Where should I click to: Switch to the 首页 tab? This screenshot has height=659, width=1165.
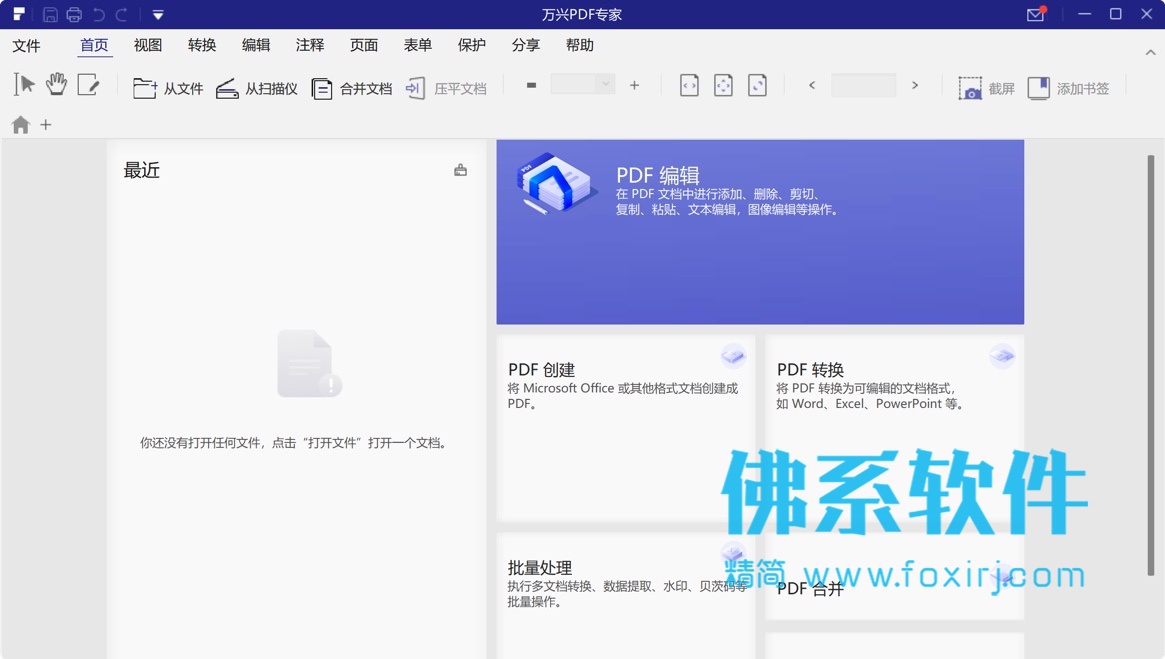pos(94,45)
